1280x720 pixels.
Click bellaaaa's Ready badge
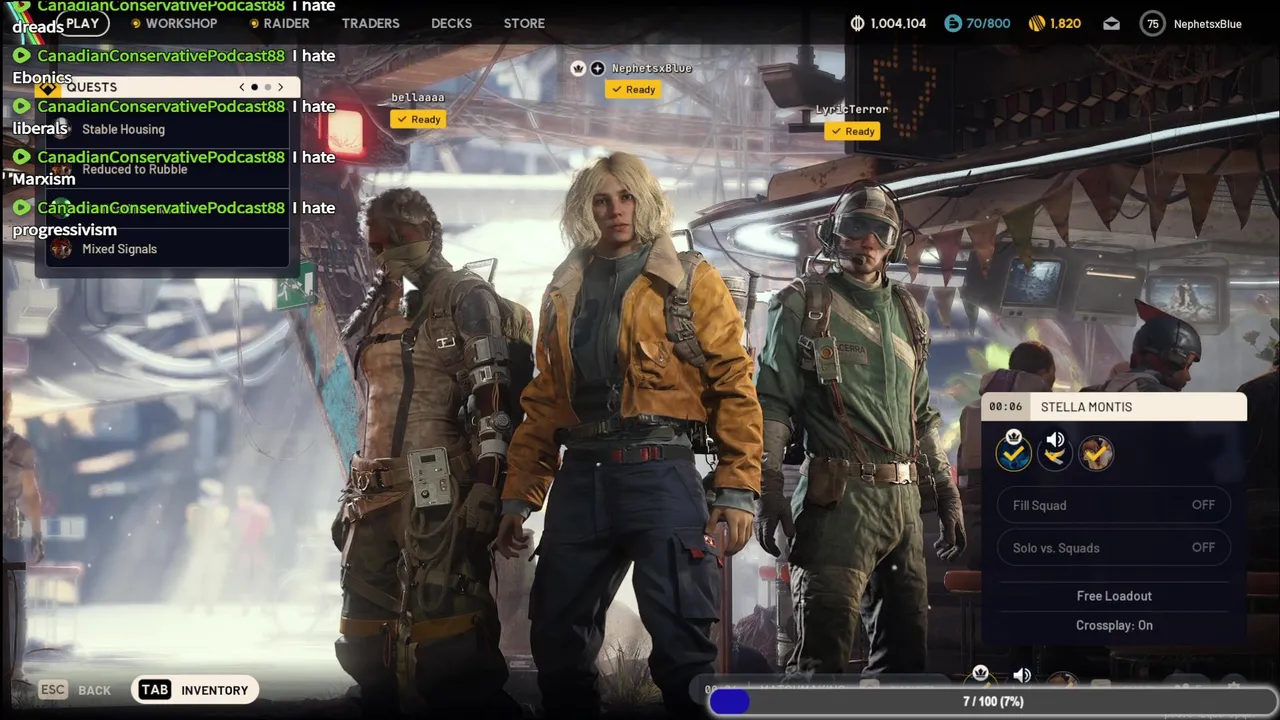(x=418, y=119)
